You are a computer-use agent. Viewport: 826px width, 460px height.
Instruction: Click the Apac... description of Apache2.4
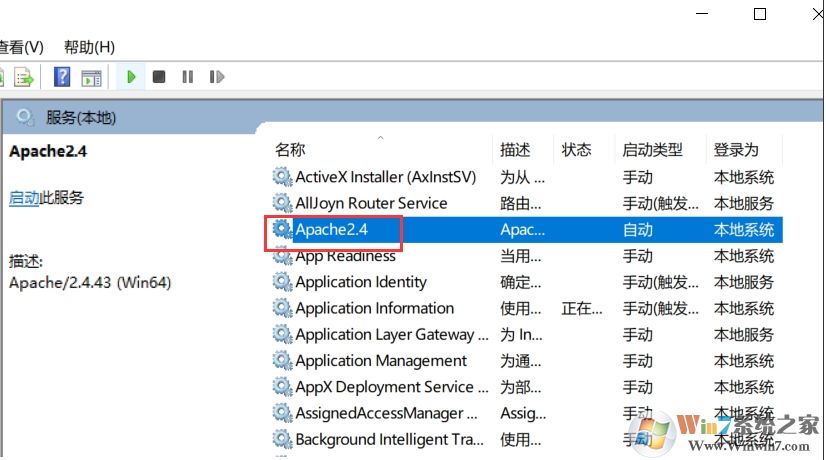click(x=523, y=230)
